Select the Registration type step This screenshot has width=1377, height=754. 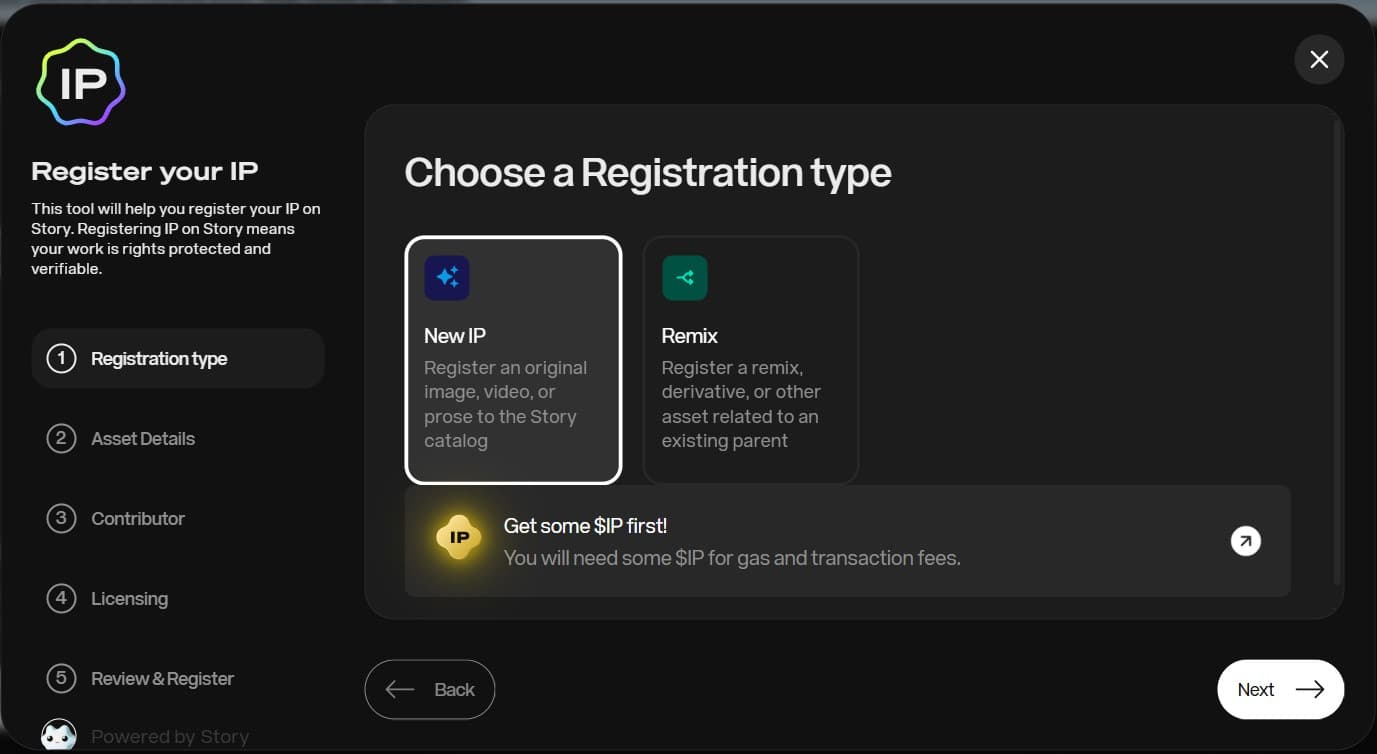tap(159, 358)
